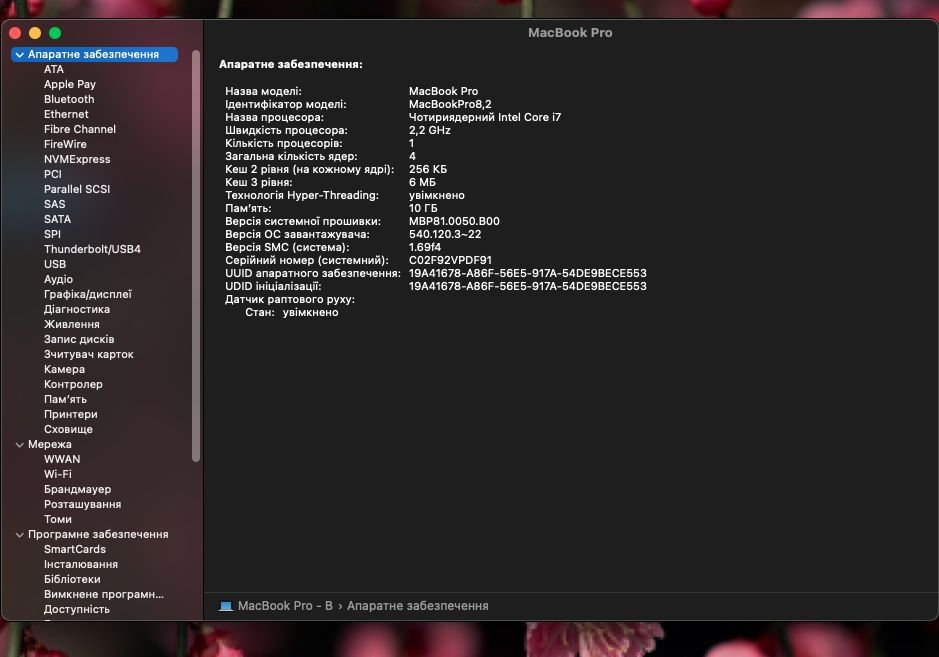The width and height of the screenshot is (939, 657).
Task: Open Доступність in the sidebar
Action: pyautogui.click(x=77, y=609)
